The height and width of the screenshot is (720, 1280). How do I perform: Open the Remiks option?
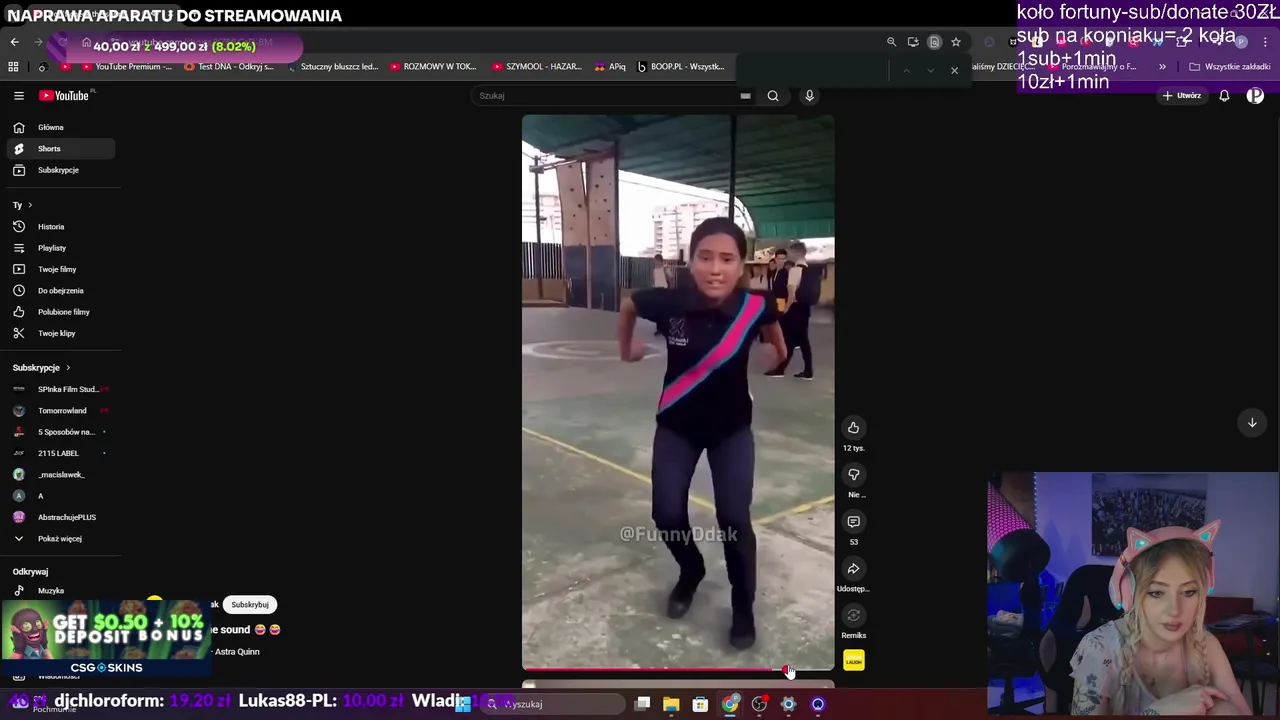point(853,616)
